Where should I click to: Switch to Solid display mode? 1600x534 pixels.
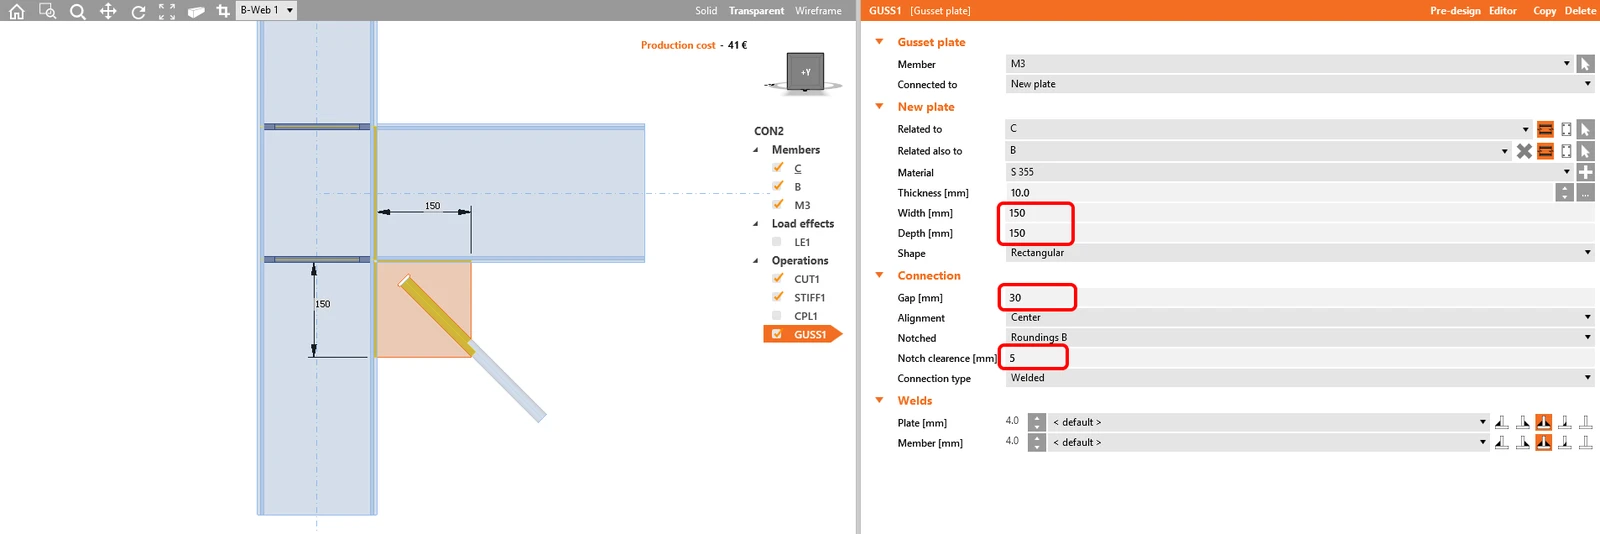point(706,11)
